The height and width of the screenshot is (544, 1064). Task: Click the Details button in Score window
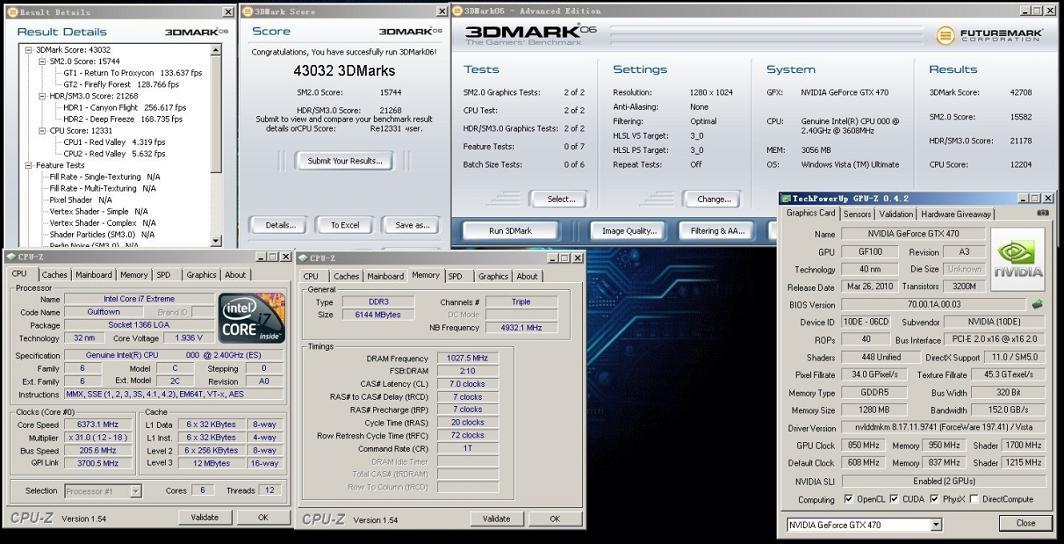(x=280, y=225)
